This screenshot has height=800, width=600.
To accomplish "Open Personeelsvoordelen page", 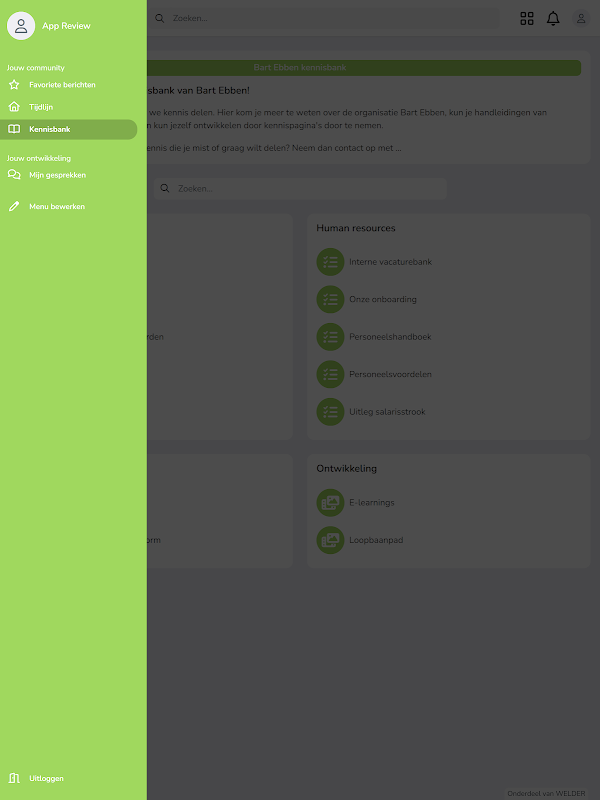I will [390, 374].
